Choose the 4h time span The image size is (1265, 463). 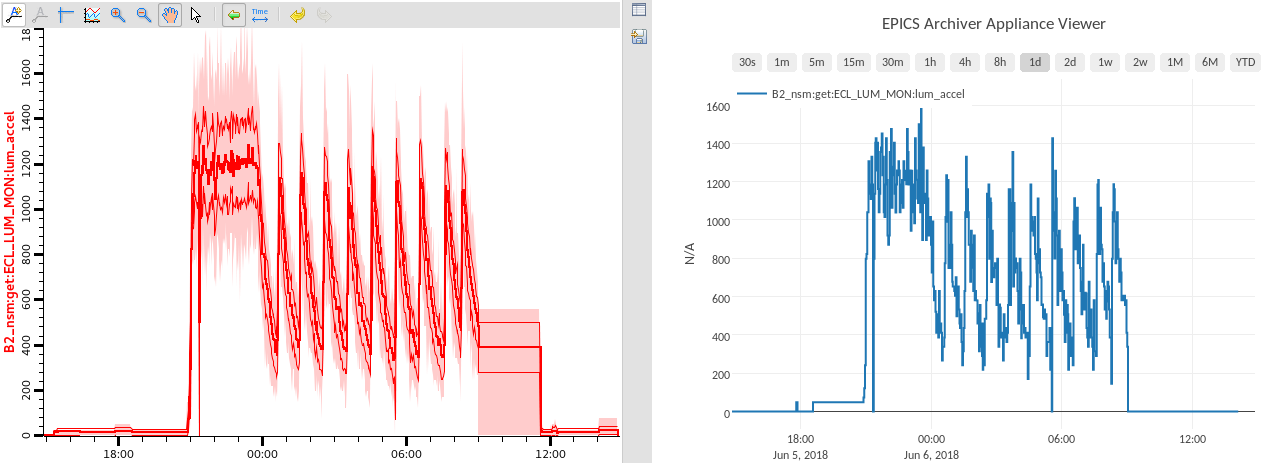coord(965,62)
